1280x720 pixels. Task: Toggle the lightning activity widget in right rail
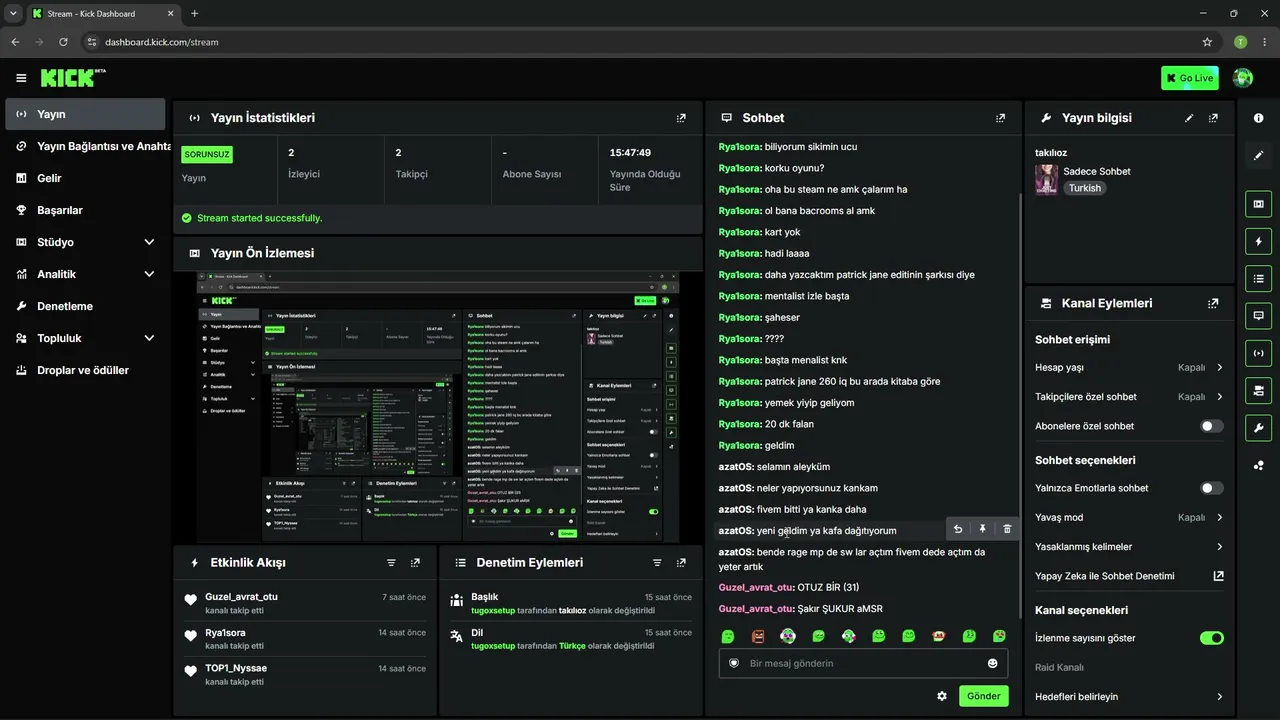pyautogui.click(x=1258, y=241)
